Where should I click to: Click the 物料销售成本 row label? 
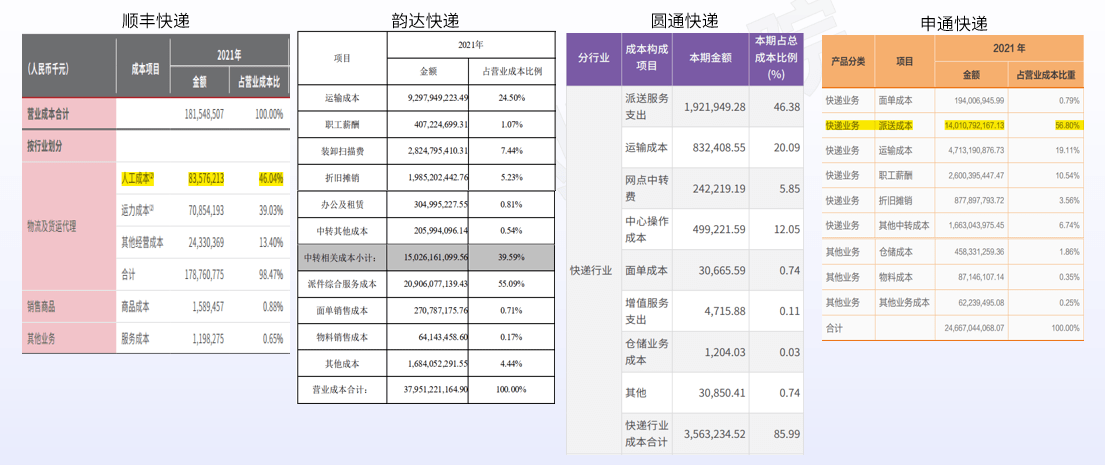pos(342,337)
